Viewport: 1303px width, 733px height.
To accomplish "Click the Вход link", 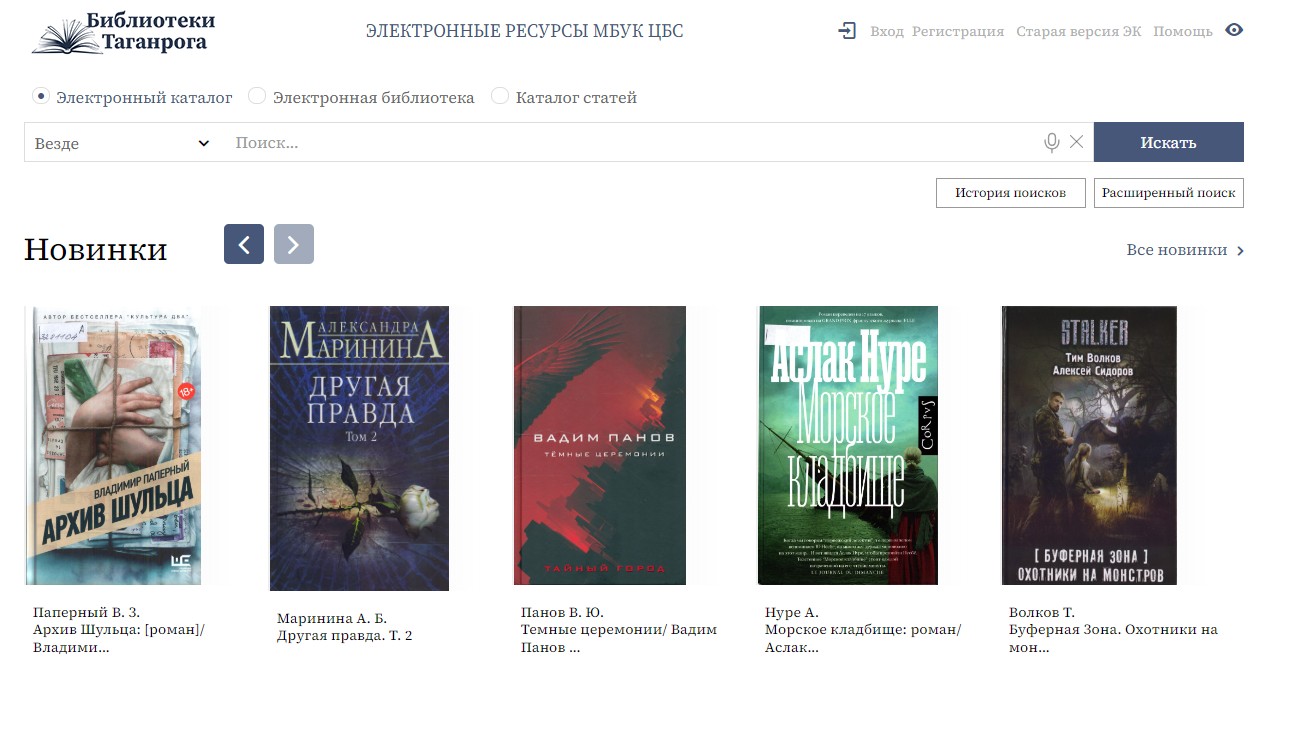I will click(x=886, y=31).
